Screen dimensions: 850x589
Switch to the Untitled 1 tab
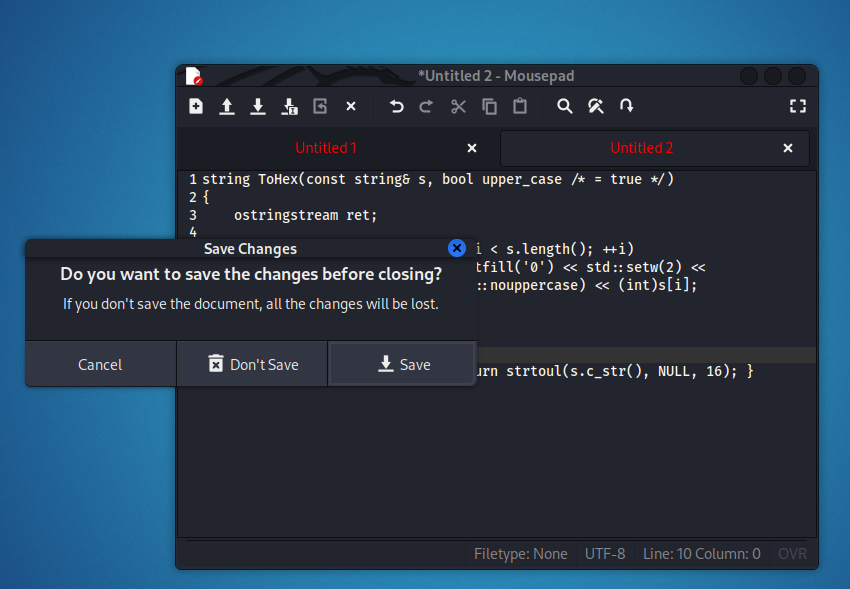coord(326,148)
